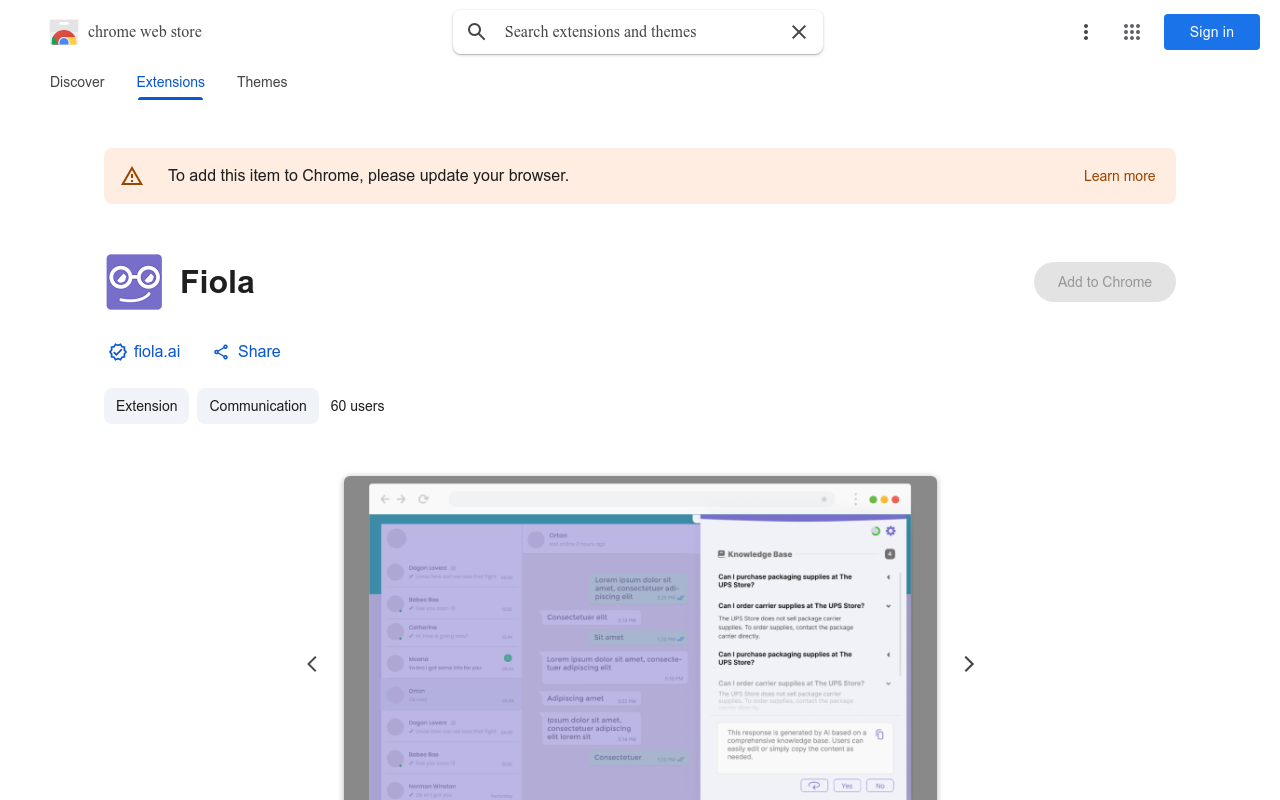Click the Fiola title heading
1280x800 pixels.
pos(217,282)
